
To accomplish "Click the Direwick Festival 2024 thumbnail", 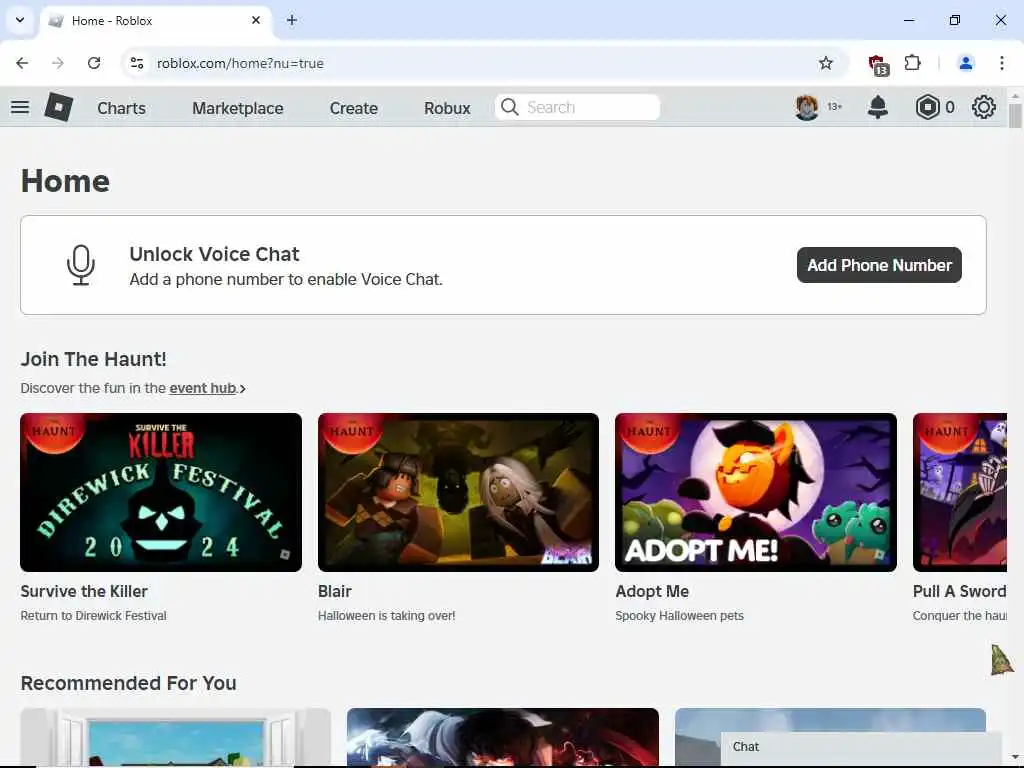I will [x=161, y=492].
